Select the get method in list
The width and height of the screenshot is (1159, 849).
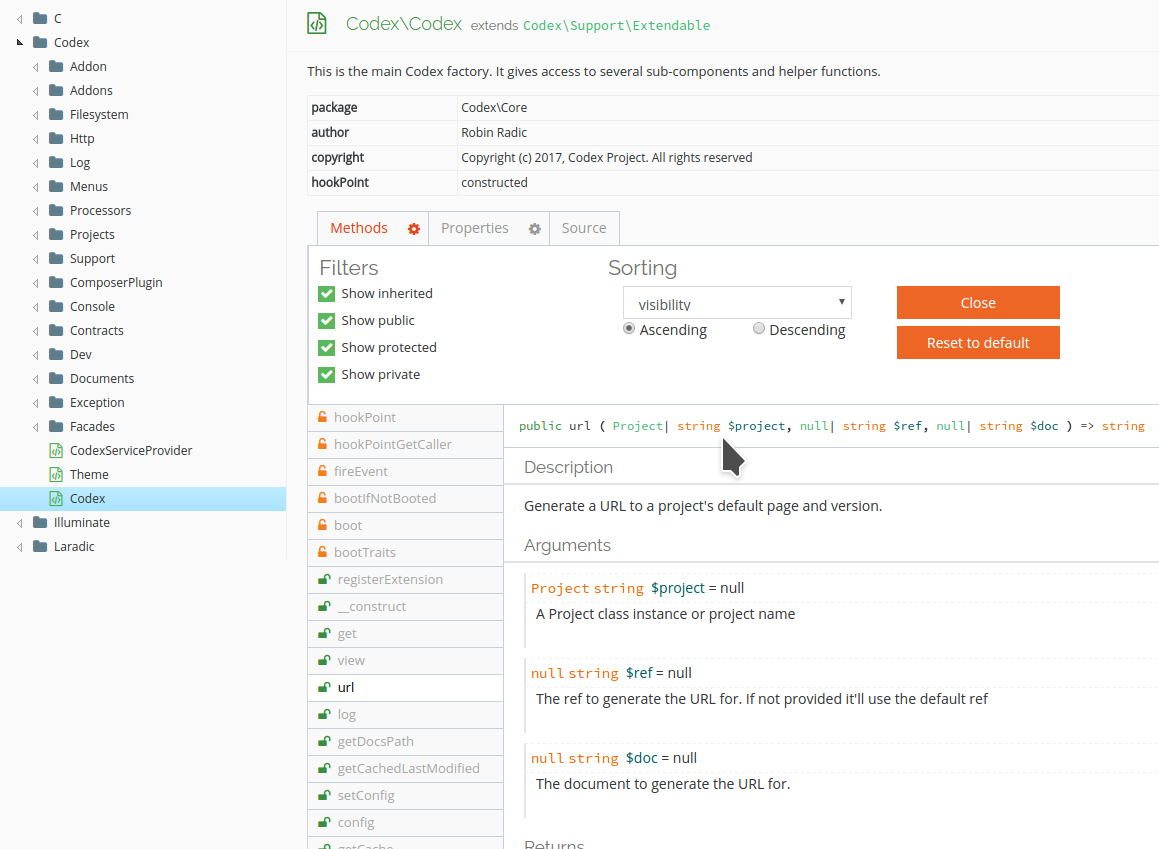(405, 633)
